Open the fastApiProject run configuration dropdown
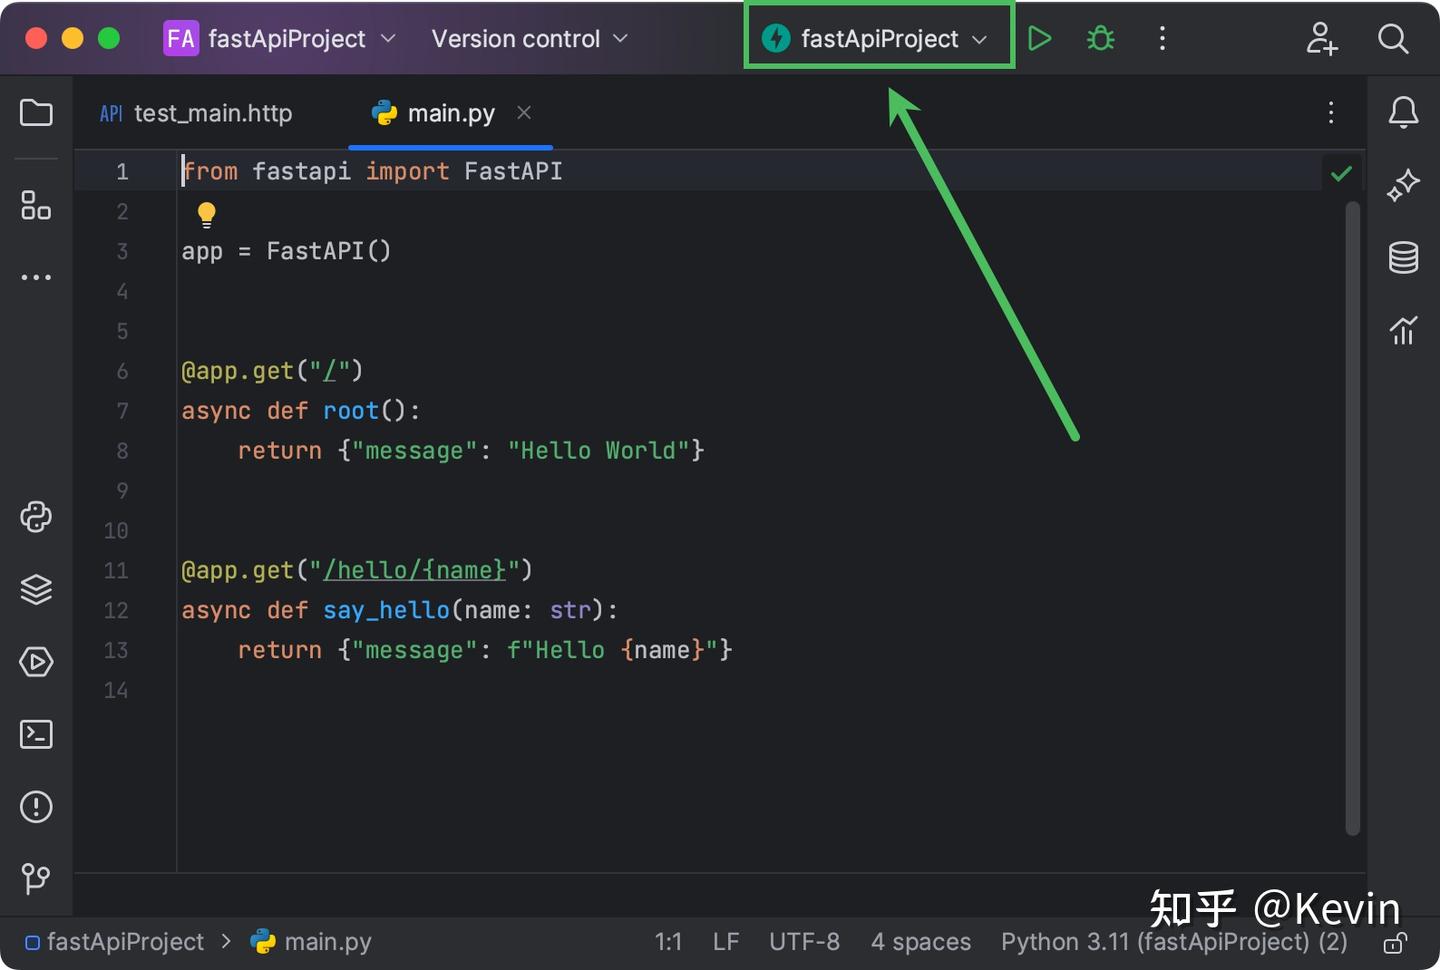 click(x=878, y=38)
